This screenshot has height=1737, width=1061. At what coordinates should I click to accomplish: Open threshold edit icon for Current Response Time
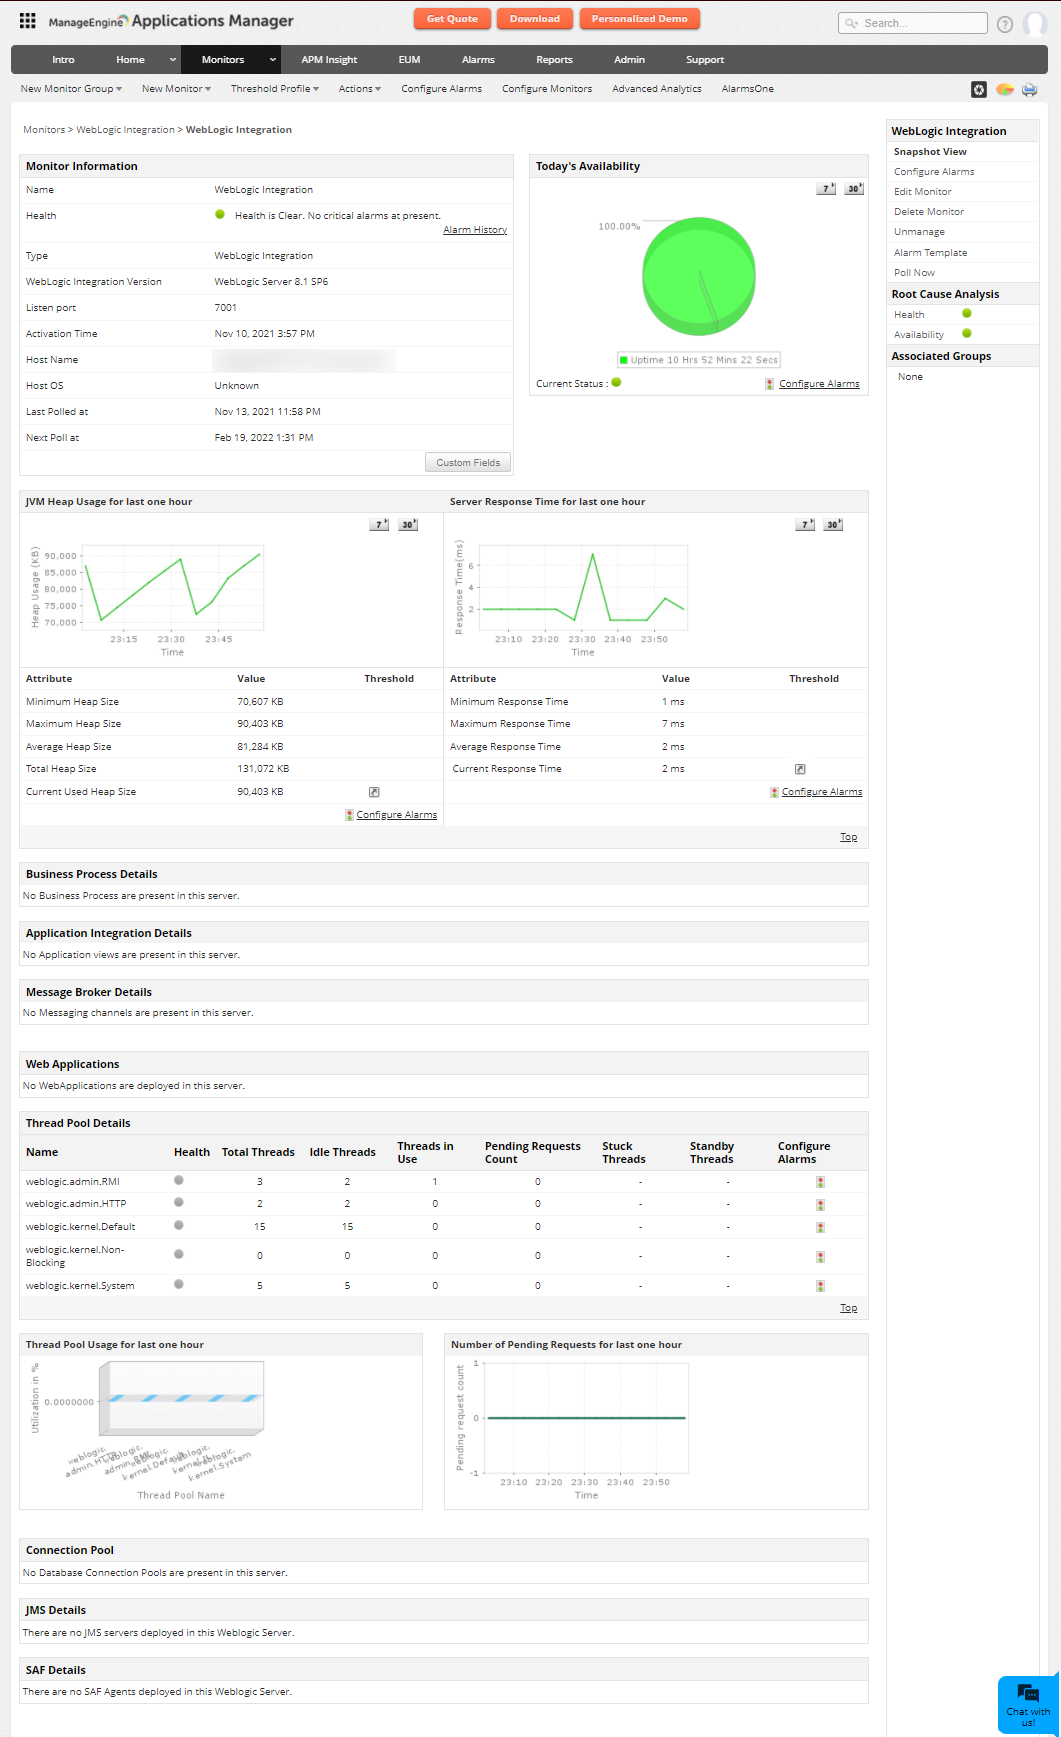[x=800, y=769]
